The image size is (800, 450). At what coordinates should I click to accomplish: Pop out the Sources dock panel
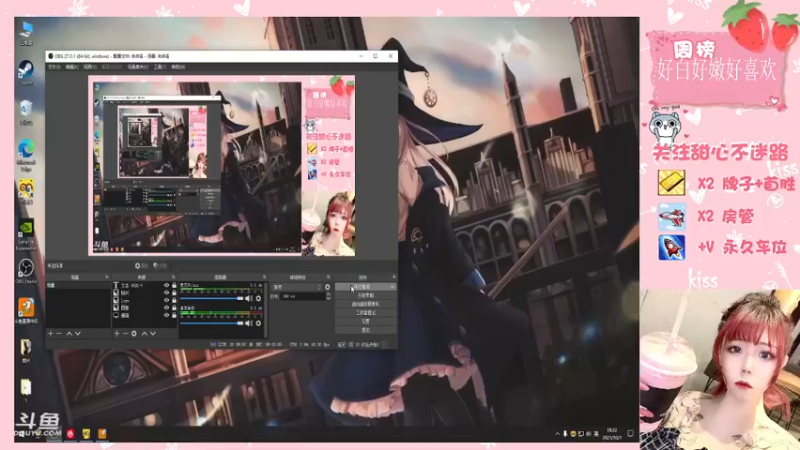(x=173, y=277)
